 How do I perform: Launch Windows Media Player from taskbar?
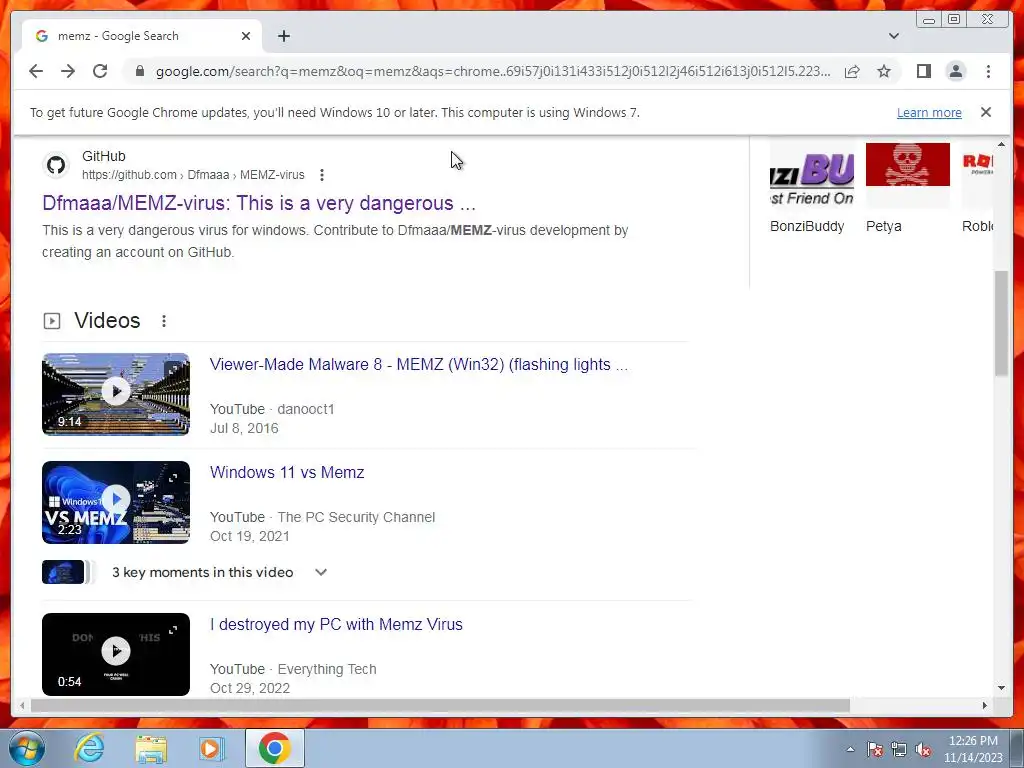click(x=211, y=748)
